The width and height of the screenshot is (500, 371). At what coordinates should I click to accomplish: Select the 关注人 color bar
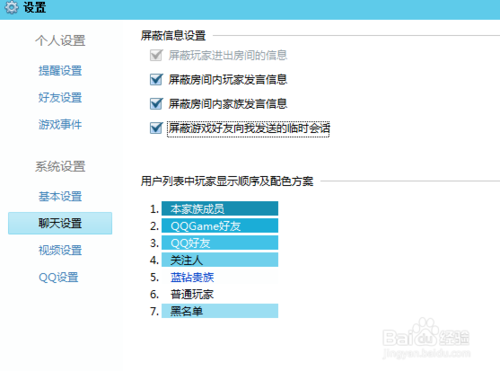pos(220,260)
